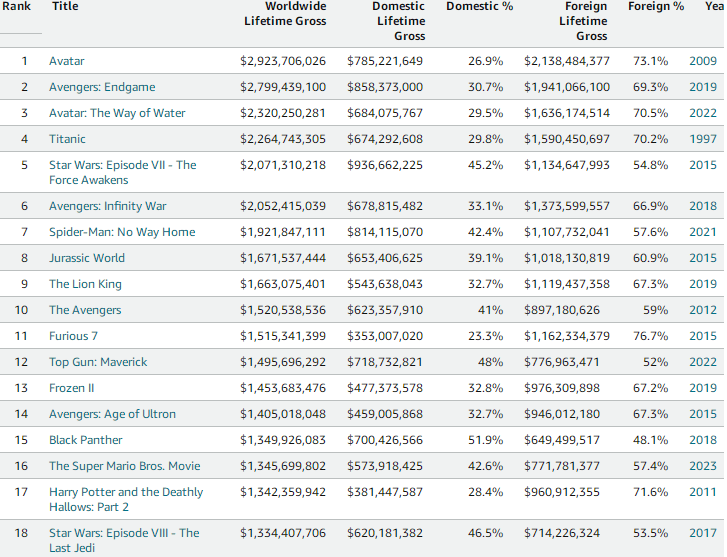Click the Title column header
This screenshot has width=727, height=557.
pyautogui.click(x=64, y=6)
